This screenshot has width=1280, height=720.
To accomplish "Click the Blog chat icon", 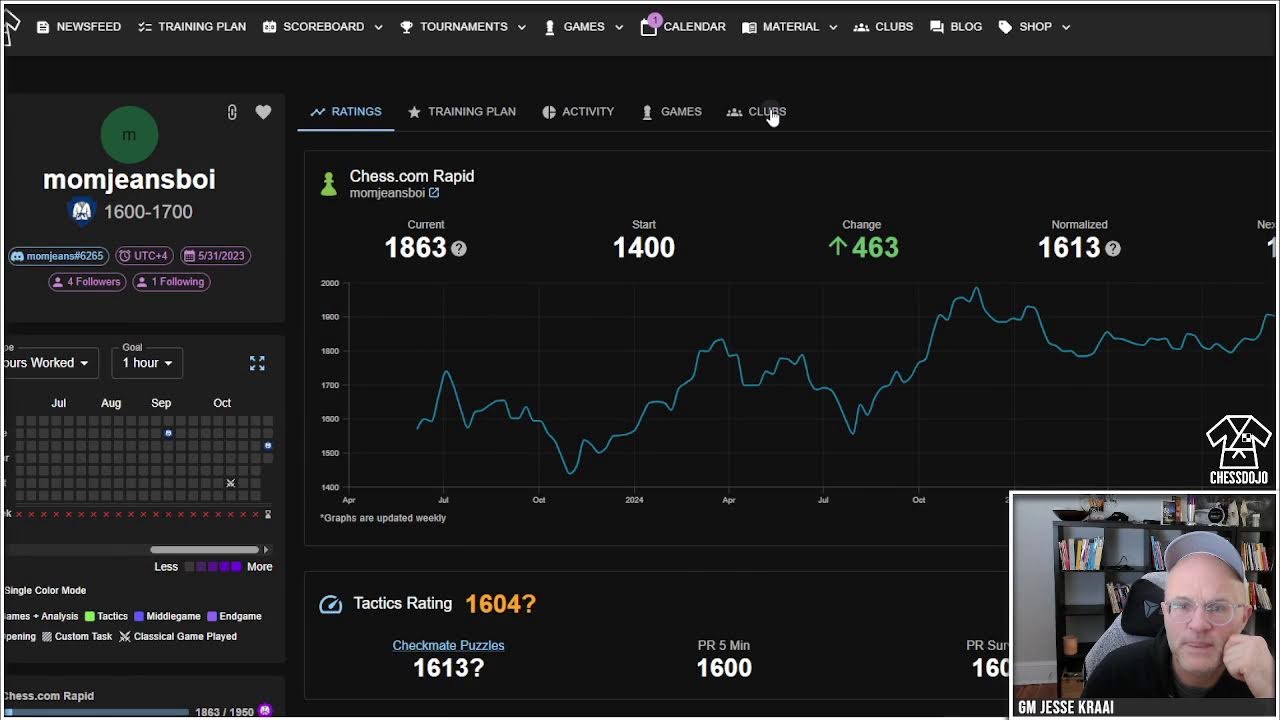I will coord(936,27).
